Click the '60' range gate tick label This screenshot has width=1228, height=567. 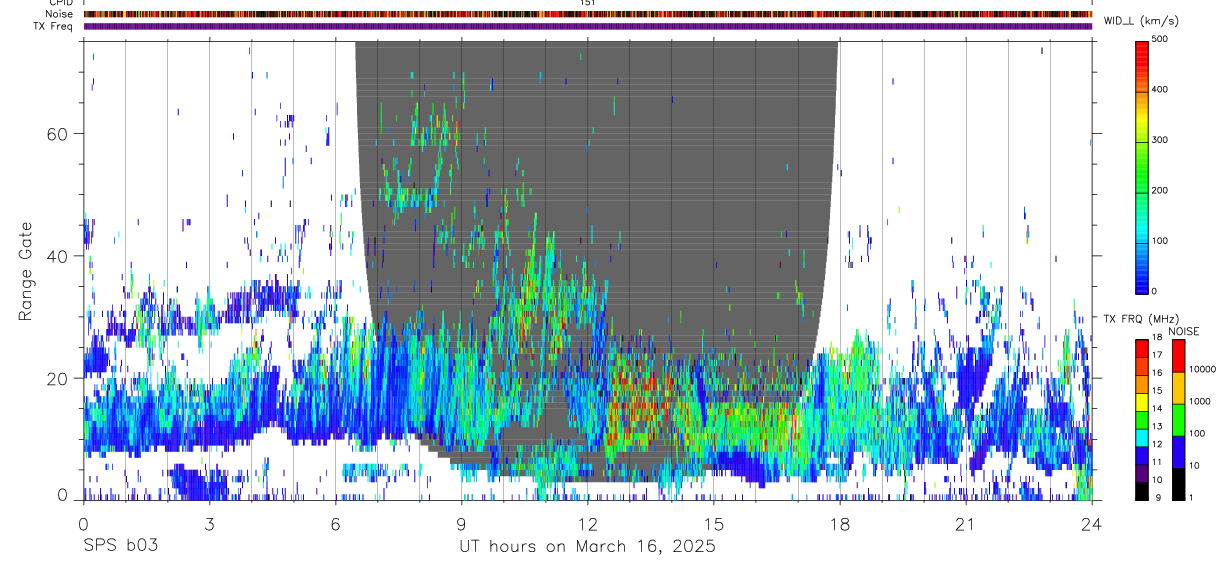click(55, 134)
